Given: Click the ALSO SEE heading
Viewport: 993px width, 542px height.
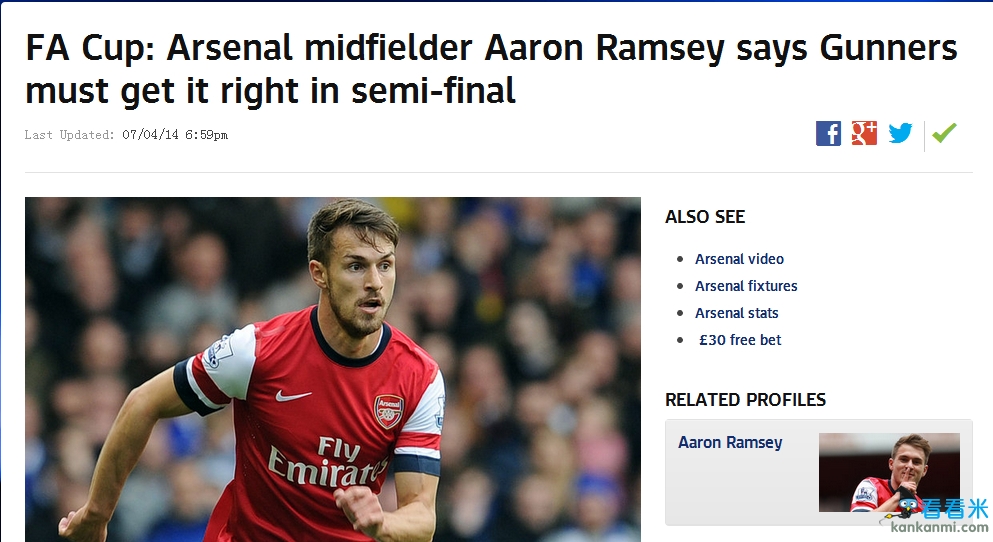Looking at the screenshot, I should (x=705, y=217).
